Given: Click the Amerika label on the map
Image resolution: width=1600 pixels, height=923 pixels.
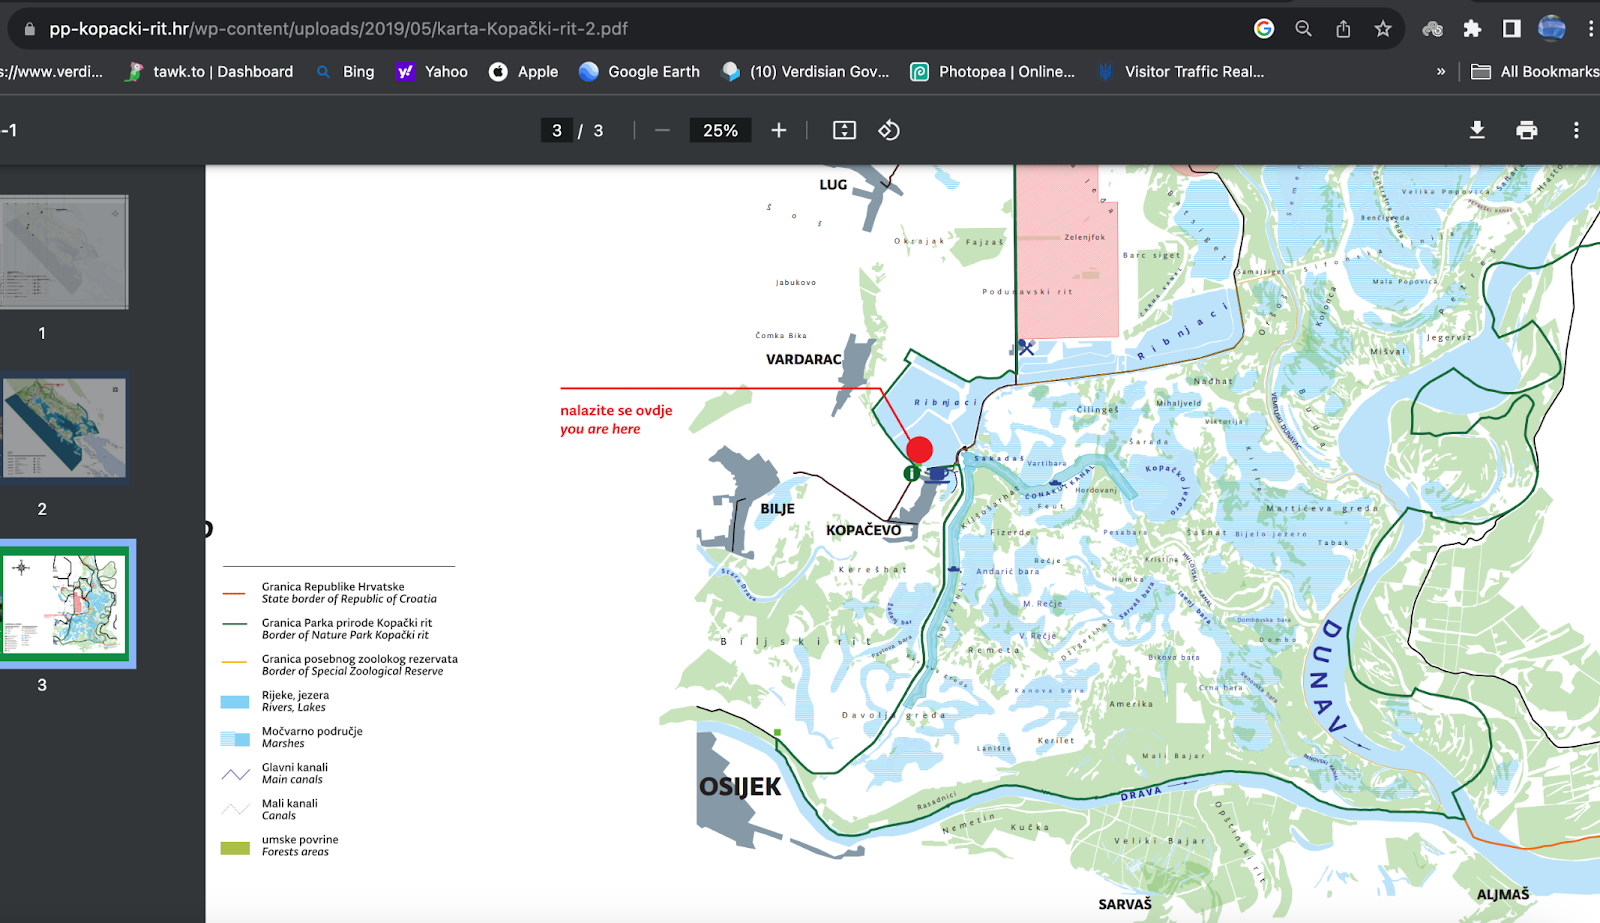Looking at the screenshot, I should (x=1131, y=704).
